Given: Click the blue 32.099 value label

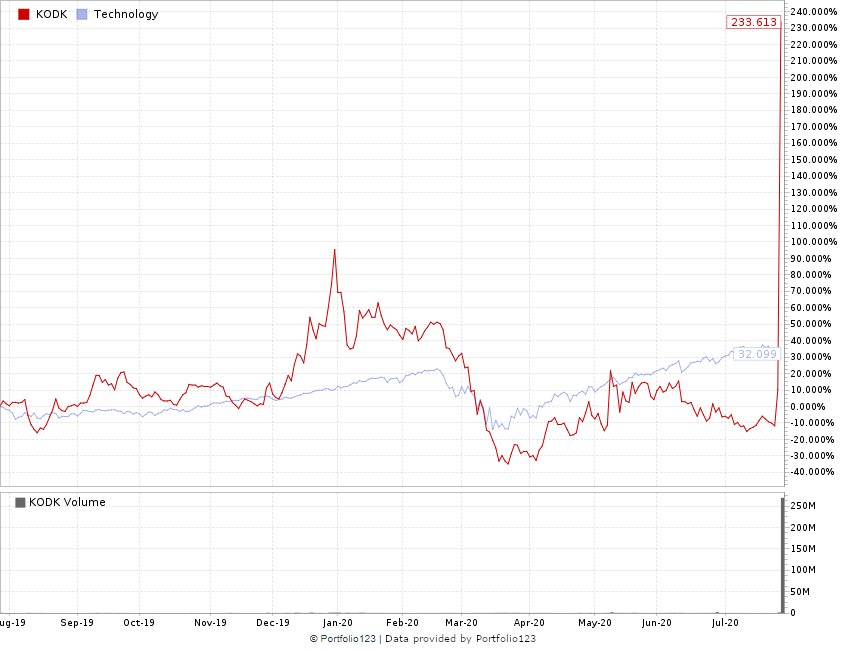Looking at the screenshot, I should click(x=757, y=354).
